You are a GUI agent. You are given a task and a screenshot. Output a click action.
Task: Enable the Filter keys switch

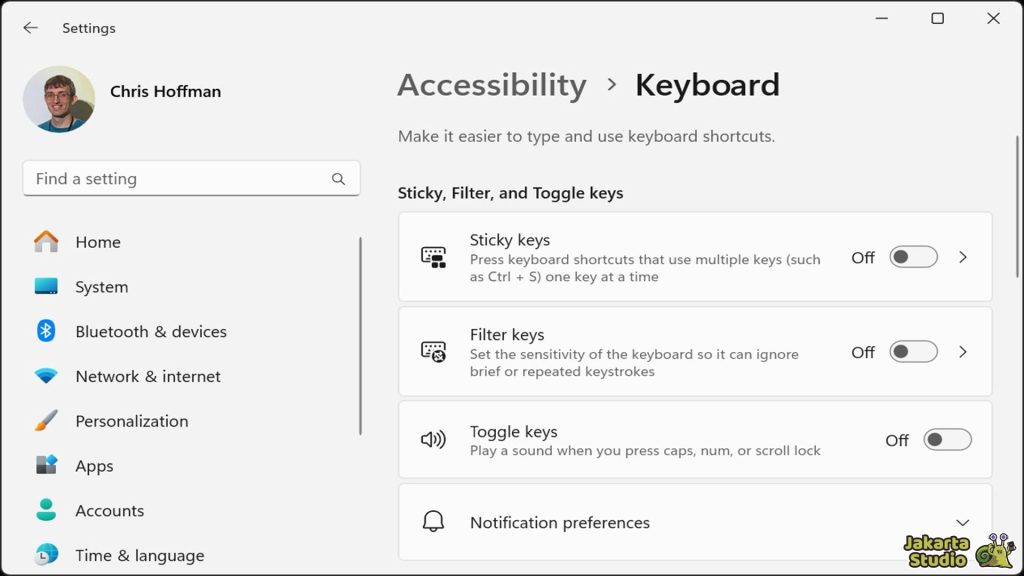coord(914,352)
